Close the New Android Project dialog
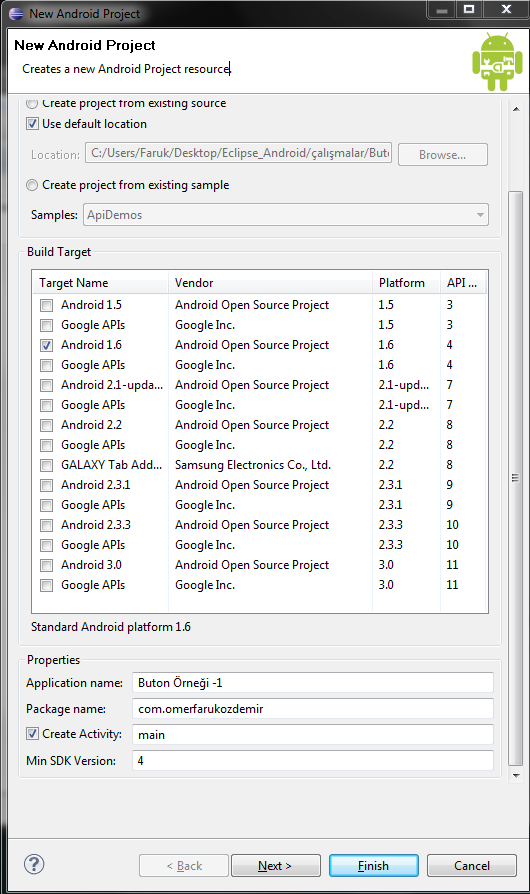This screenshot has width=530, height=894. pyautogui.click(x=505, y=9)
